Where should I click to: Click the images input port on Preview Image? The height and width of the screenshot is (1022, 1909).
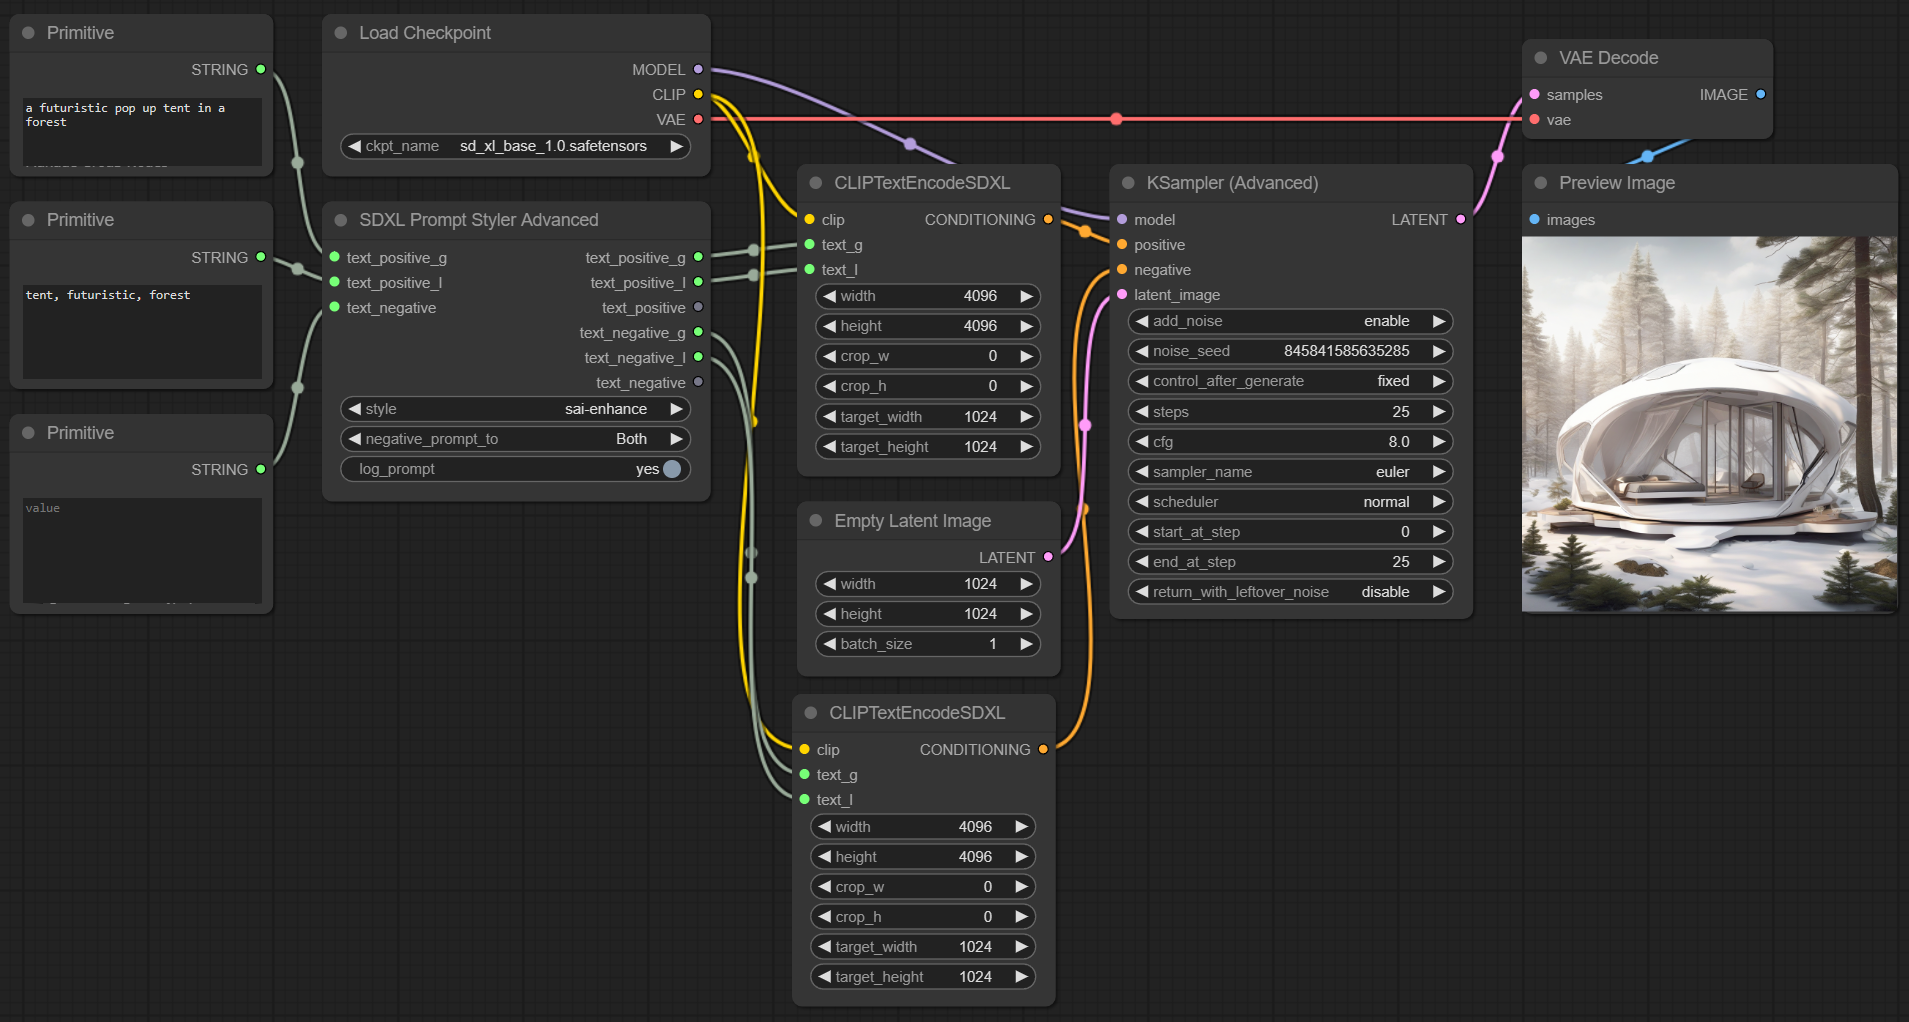point(1534,219)
